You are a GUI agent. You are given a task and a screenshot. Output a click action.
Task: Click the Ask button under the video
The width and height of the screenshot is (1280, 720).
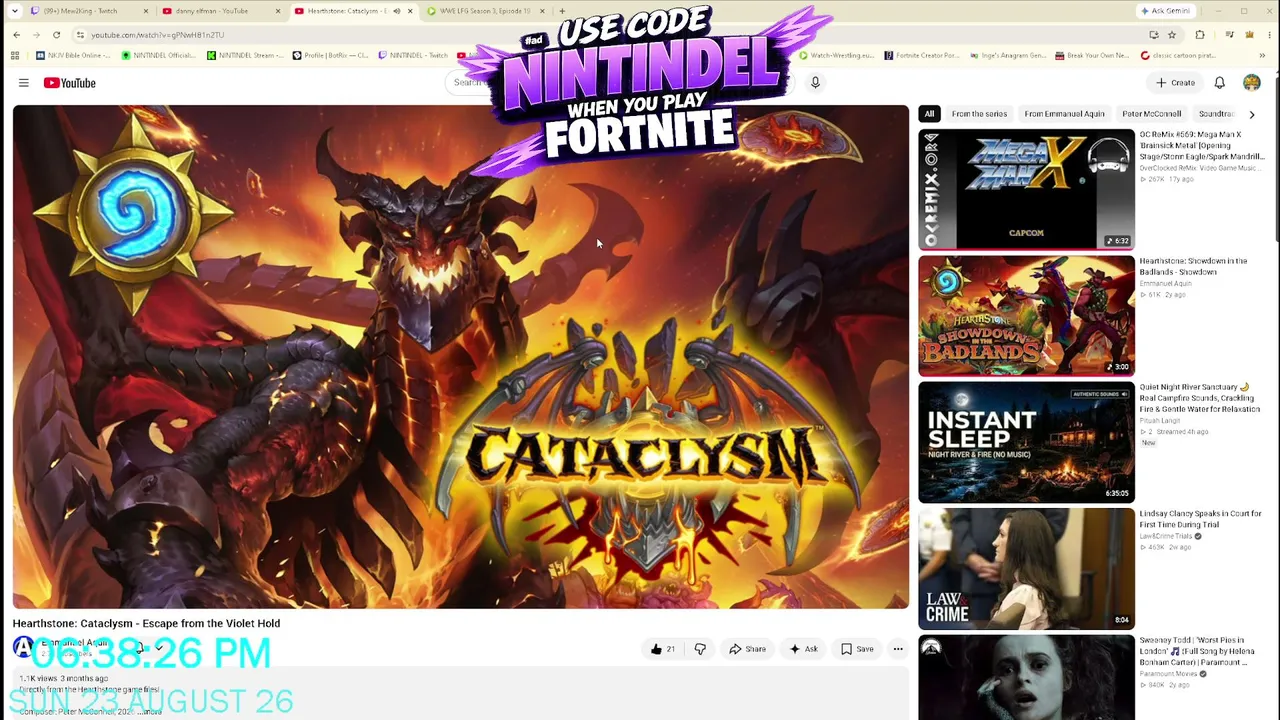pyautogui.click(x=803, y=649)
